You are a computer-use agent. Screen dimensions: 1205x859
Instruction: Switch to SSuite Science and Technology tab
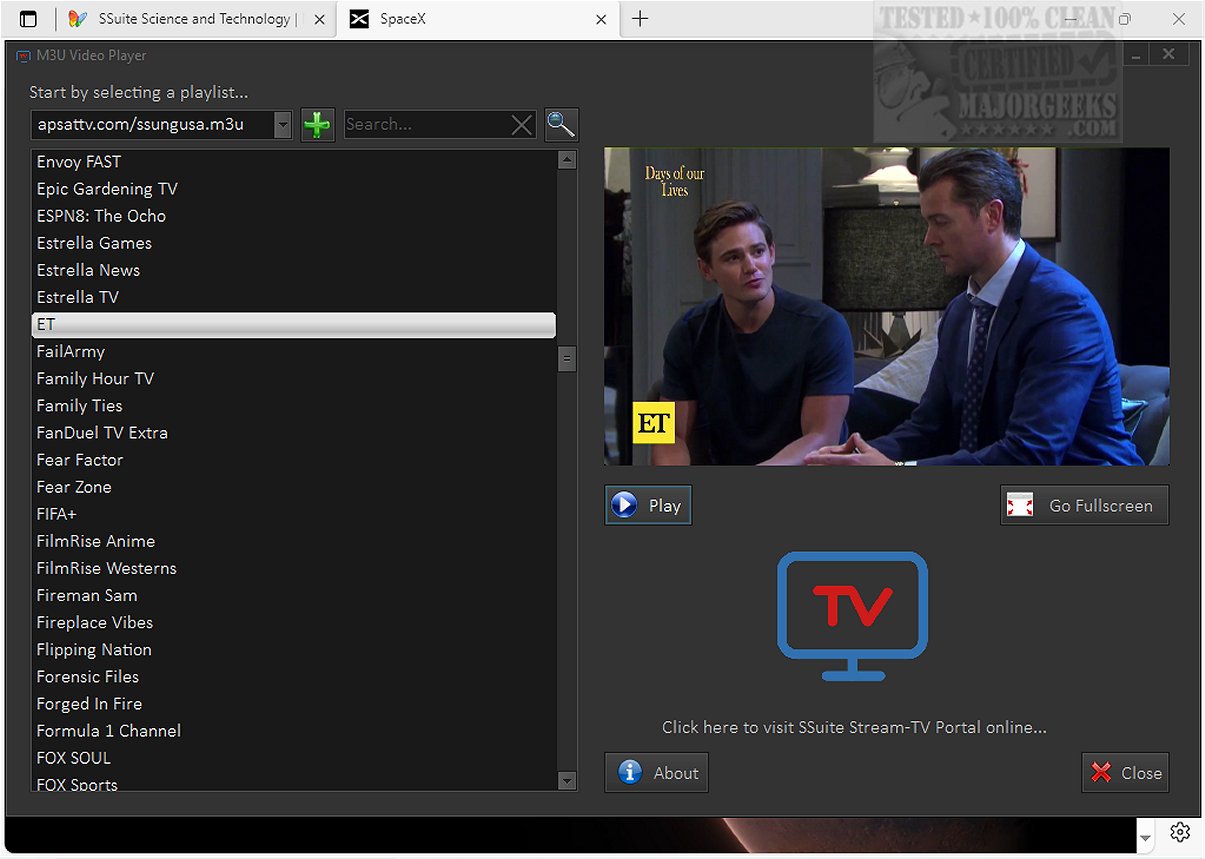[195, 19]
